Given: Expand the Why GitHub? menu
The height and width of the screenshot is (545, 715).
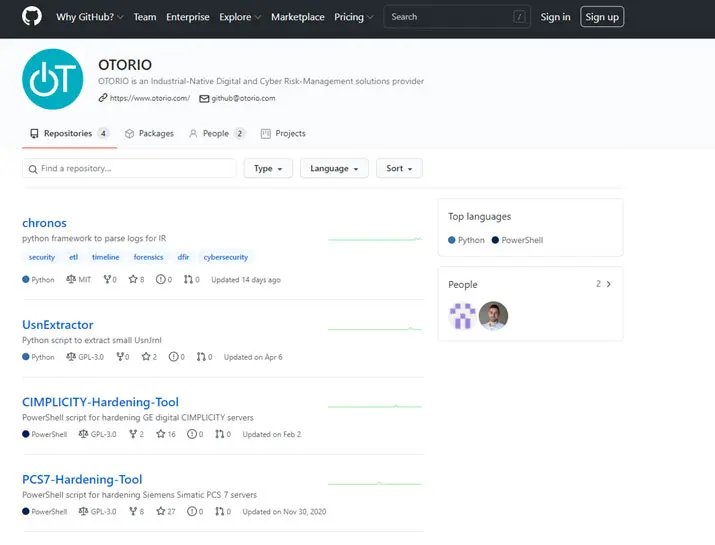Looking at the screenshot, I should [90, 17].
